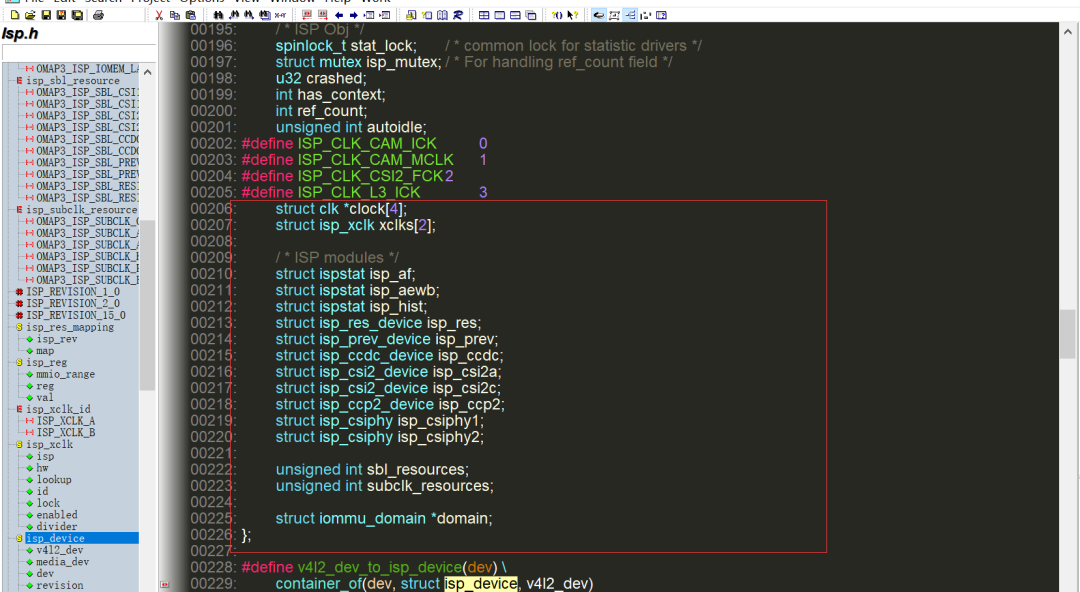
Task: Collapse the isp_reg struct node
Action: coord(19,363)
